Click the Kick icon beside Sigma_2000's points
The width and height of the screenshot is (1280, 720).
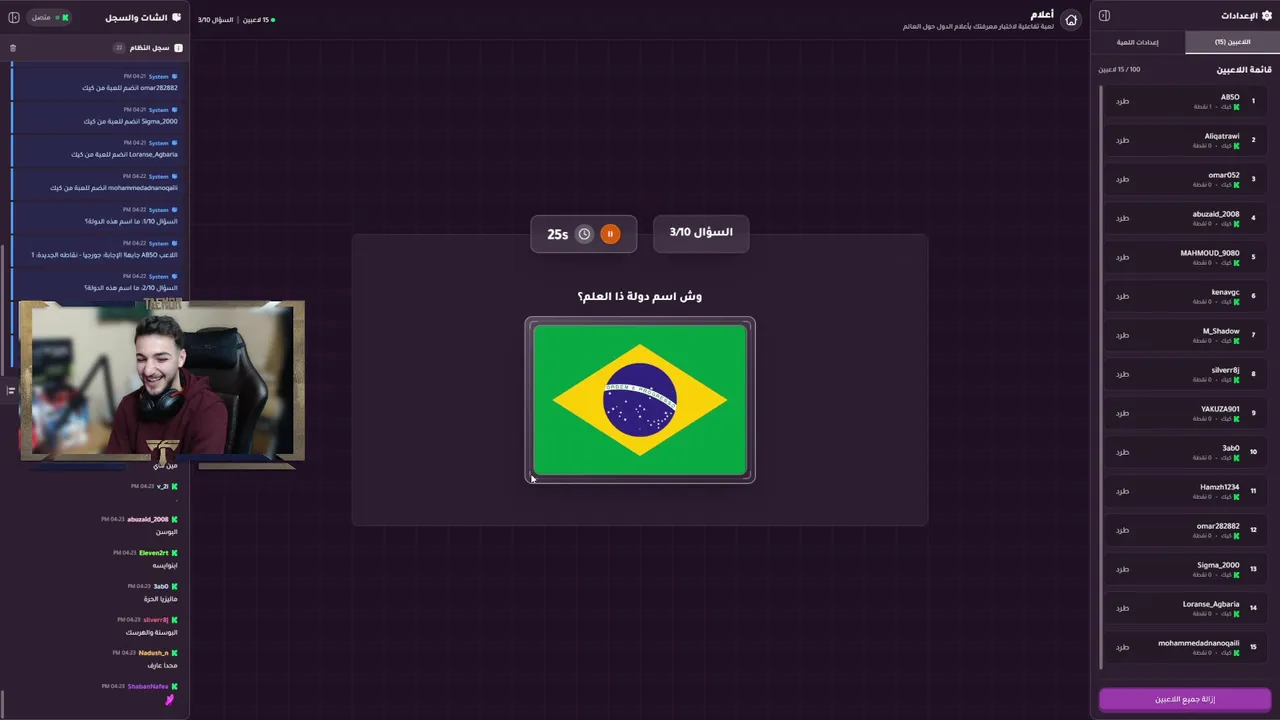(1236, 575)
